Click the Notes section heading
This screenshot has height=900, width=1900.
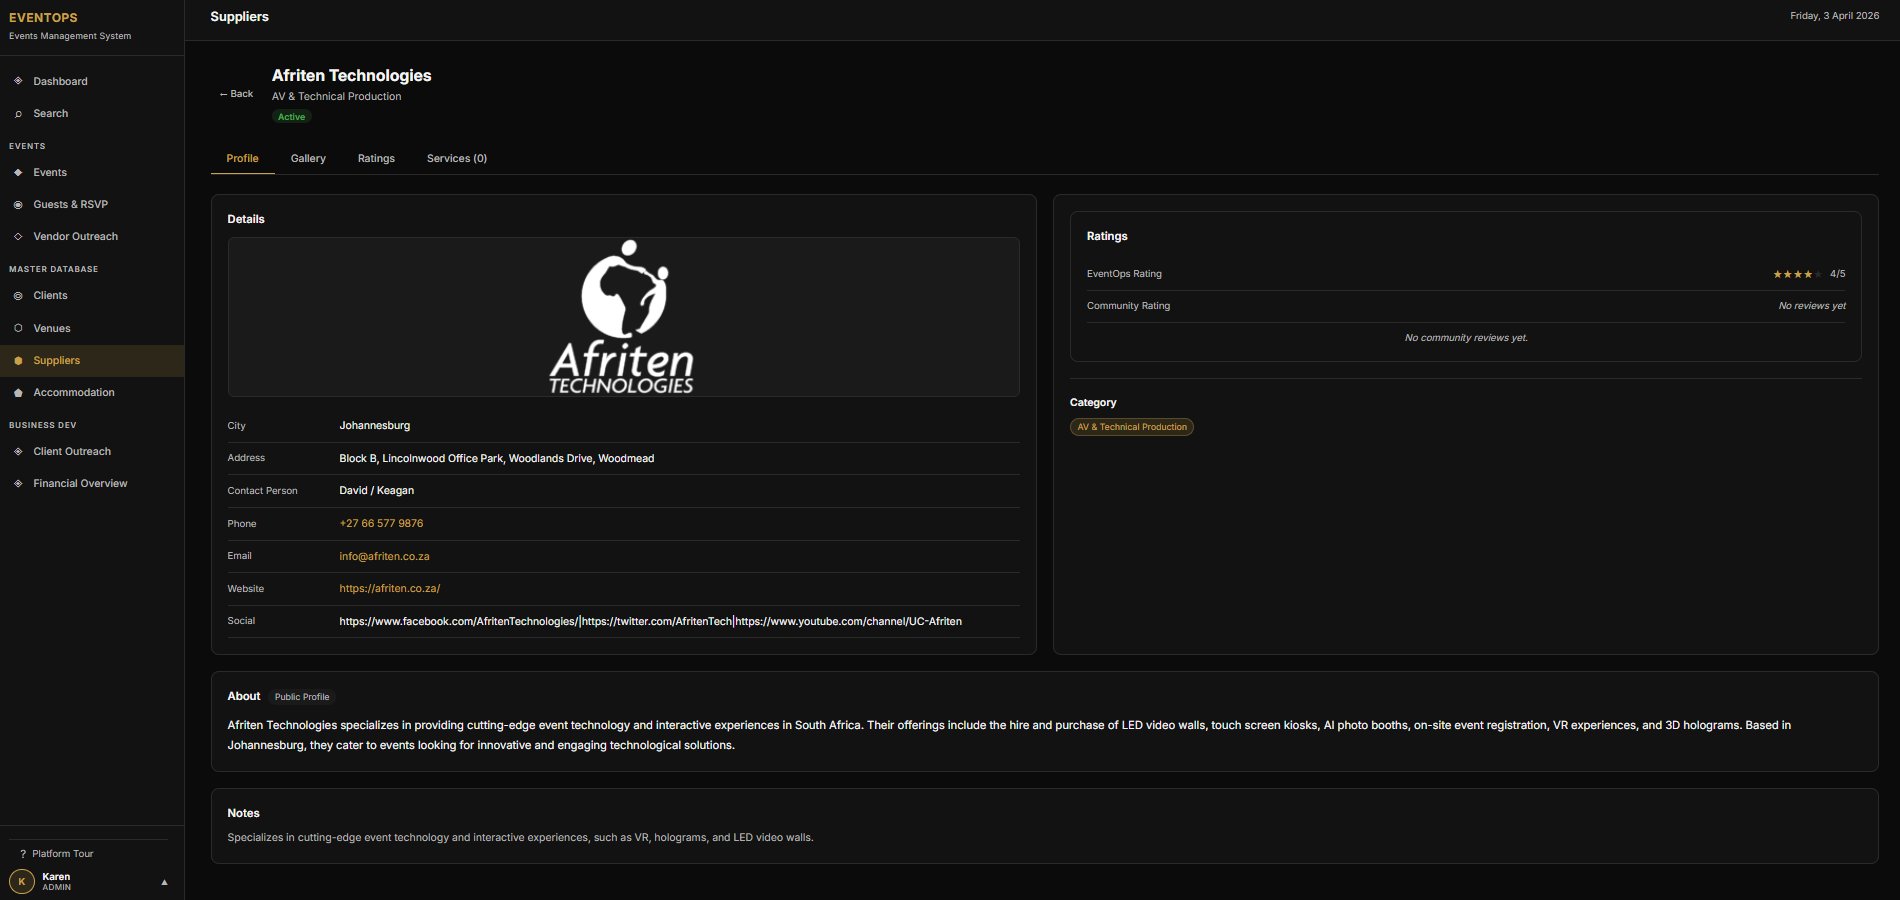[243, 814]
